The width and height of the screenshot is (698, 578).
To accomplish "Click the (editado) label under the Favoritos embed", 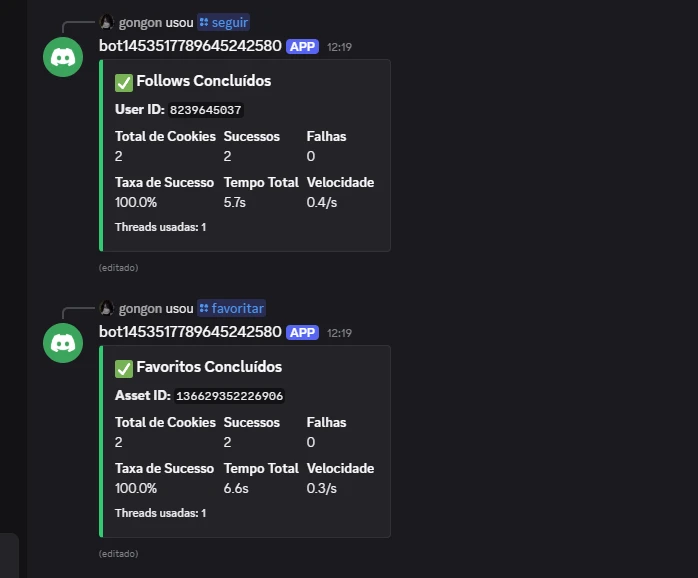I will 118,553.
